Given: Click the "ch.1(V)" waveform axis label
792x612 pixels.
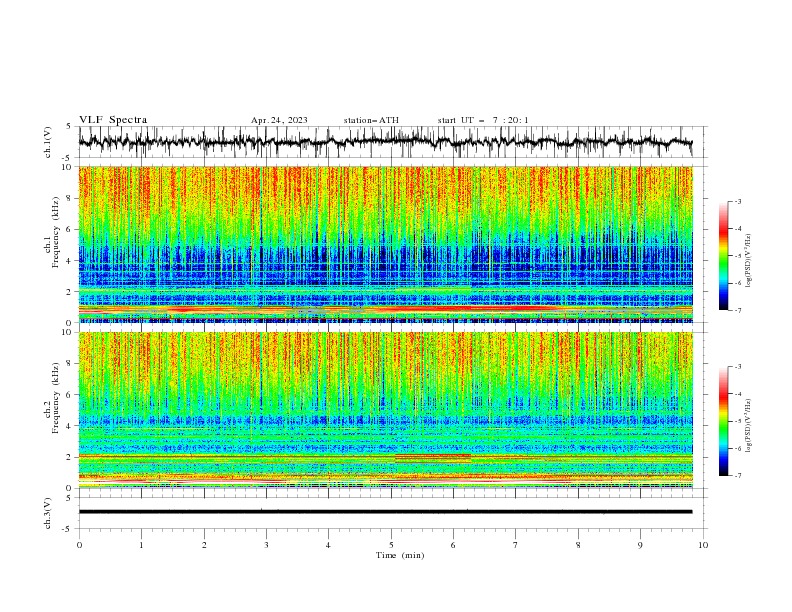Looking at the screenshot, I should click(48, 142).
